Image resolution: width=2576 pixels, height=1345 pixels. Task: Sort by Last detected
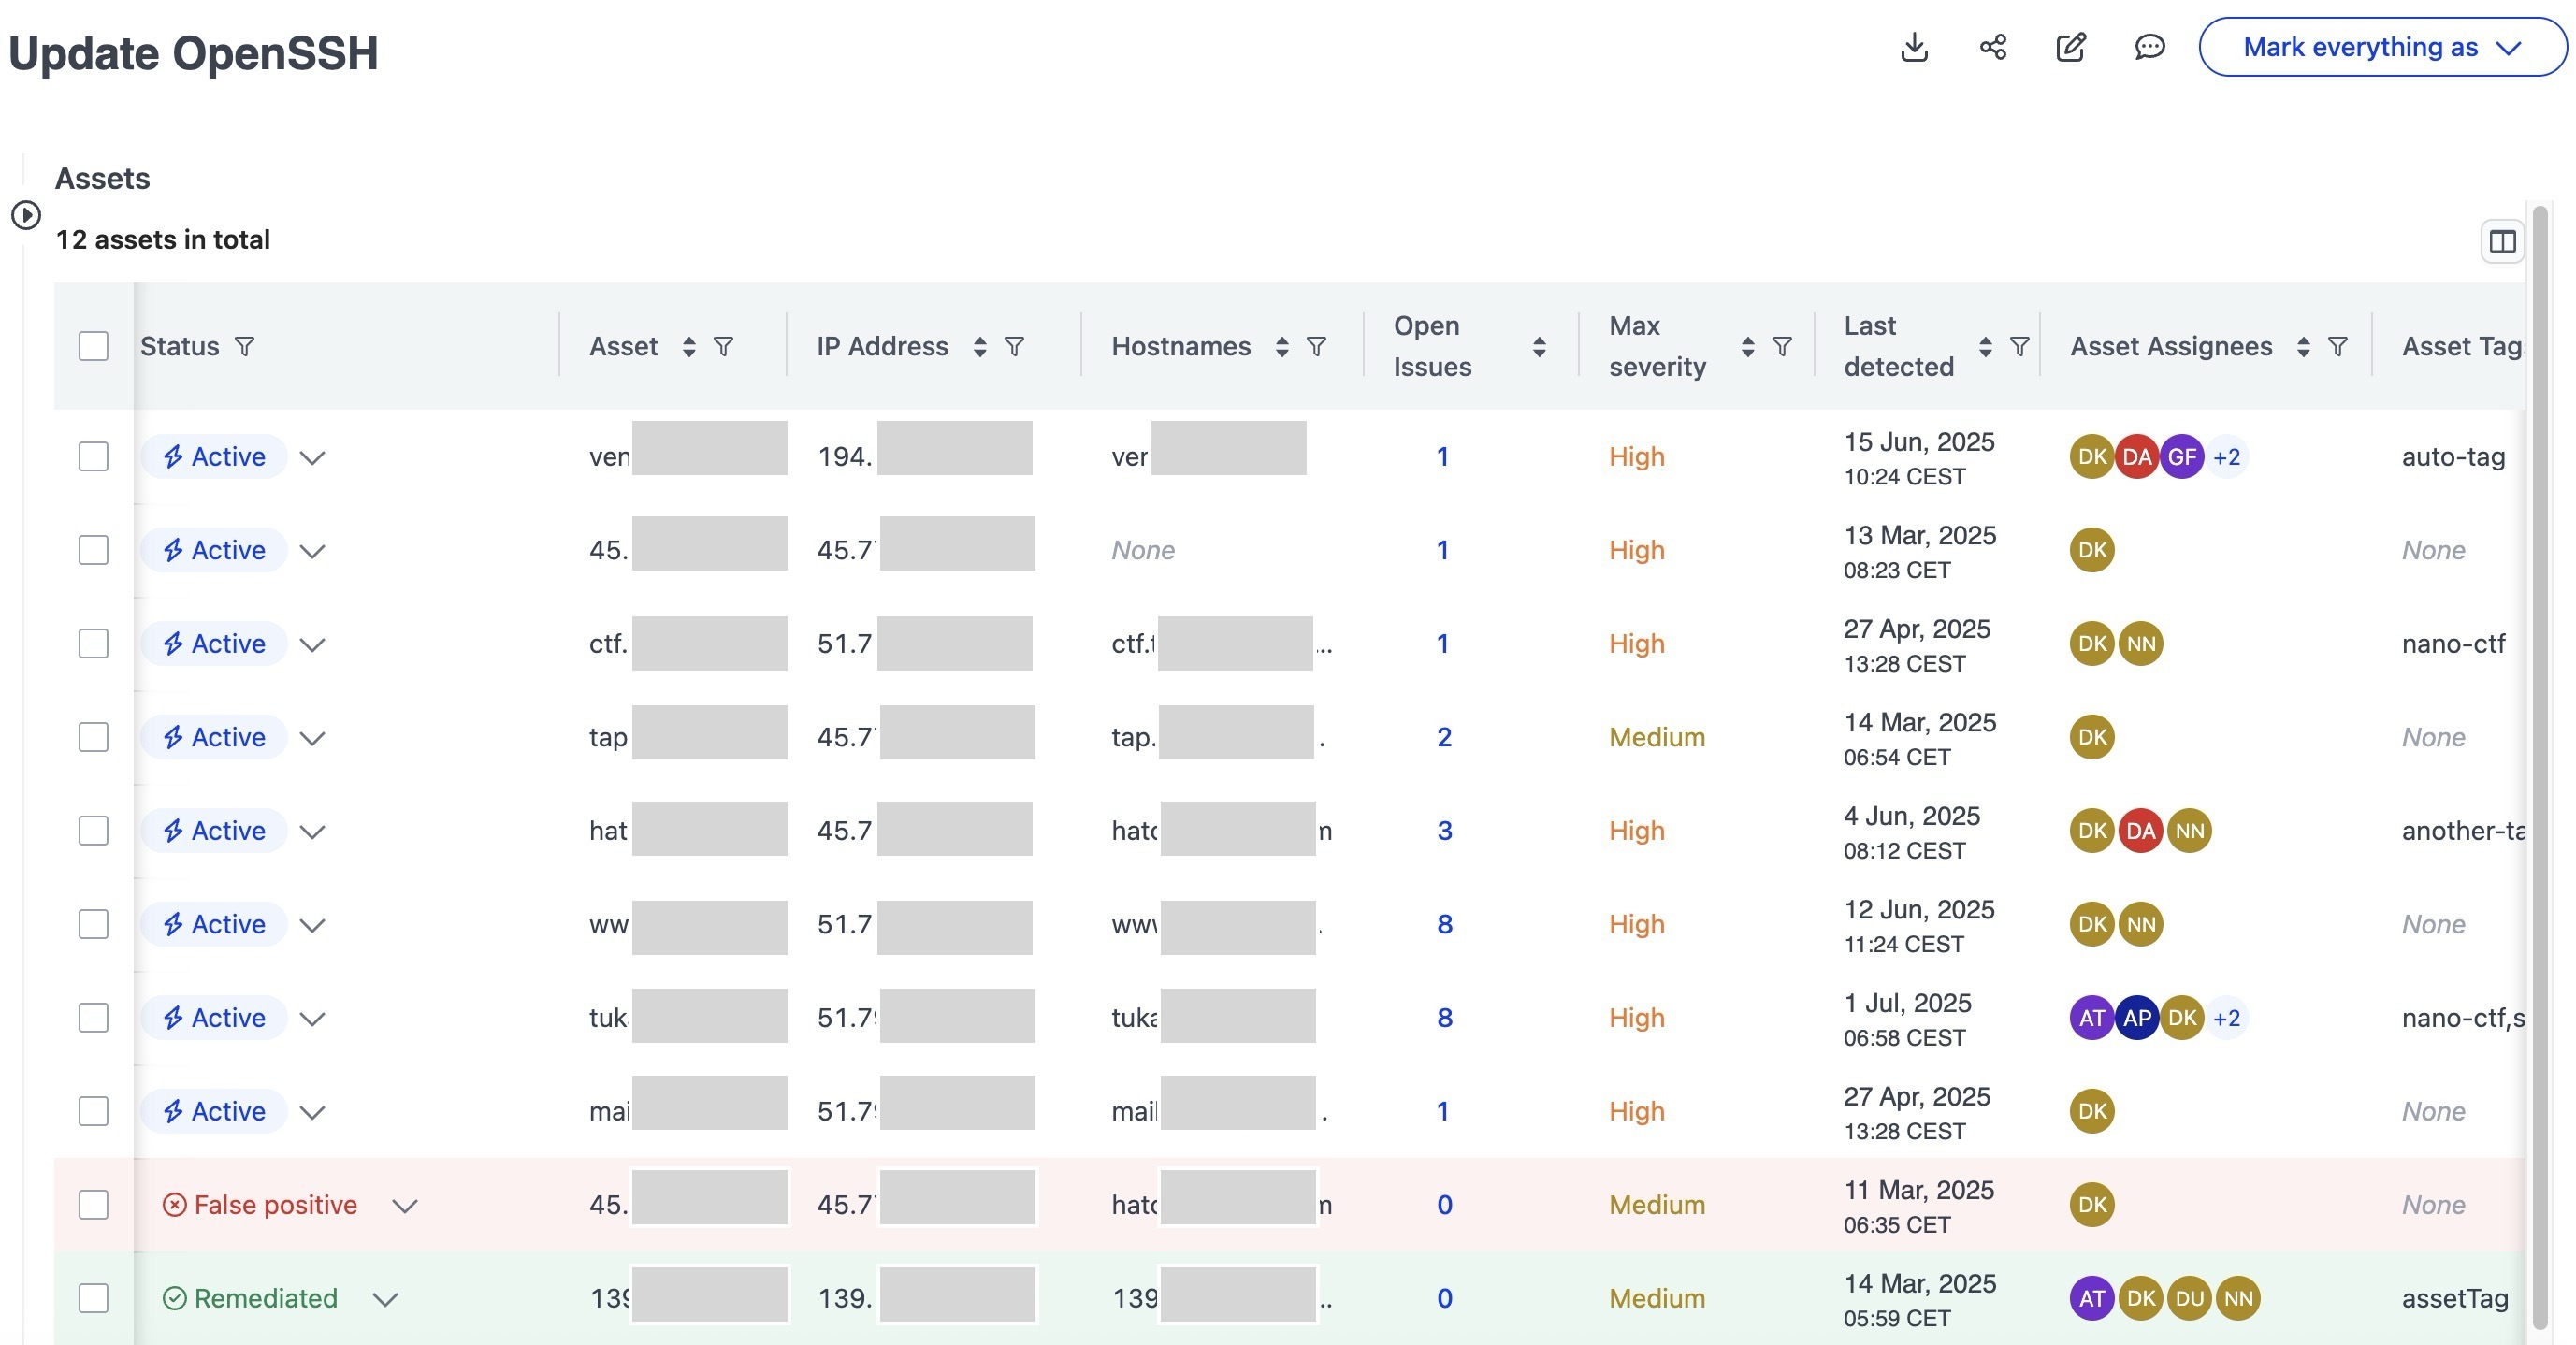coord(1986,346)
